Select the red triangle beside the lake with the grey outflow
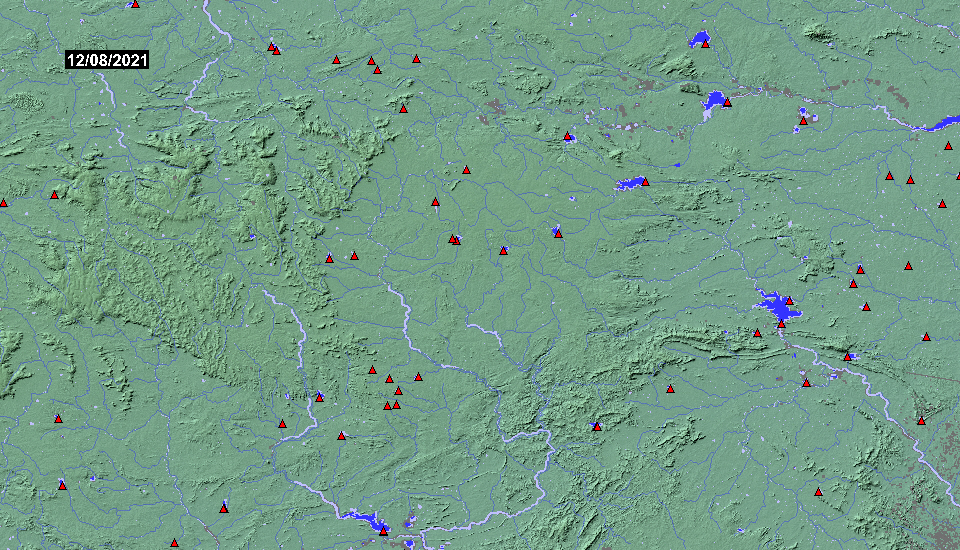Screen dimensions: 960x550 (x=727, y=103)
